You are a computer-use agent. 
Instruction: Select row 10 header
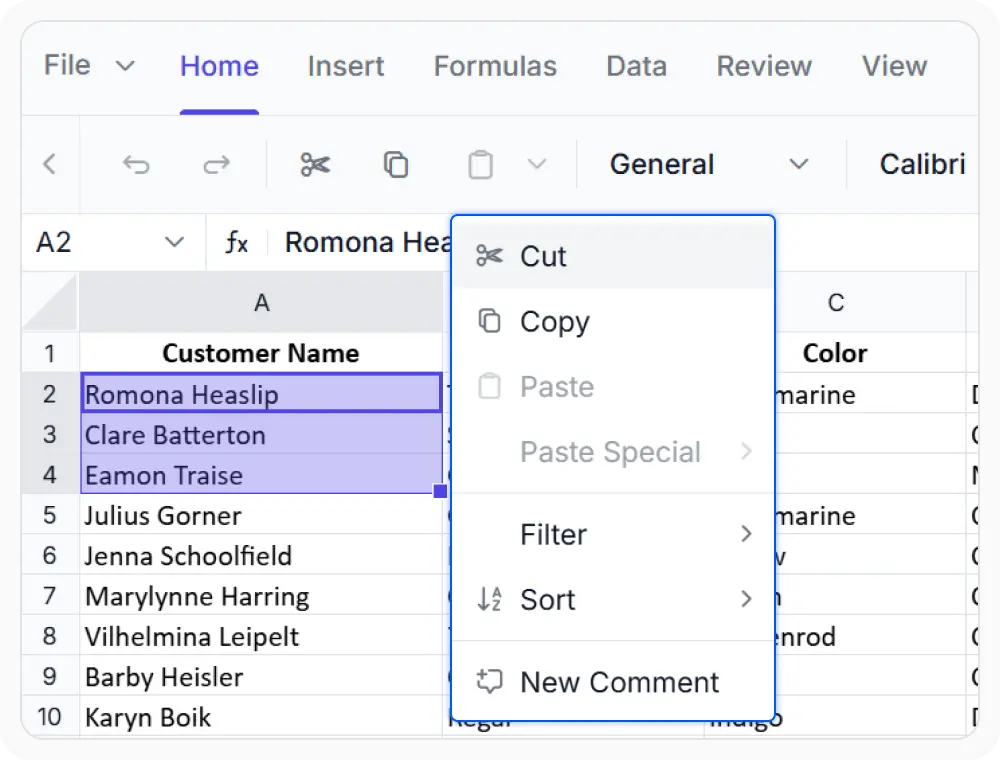[x=50, y=717]
